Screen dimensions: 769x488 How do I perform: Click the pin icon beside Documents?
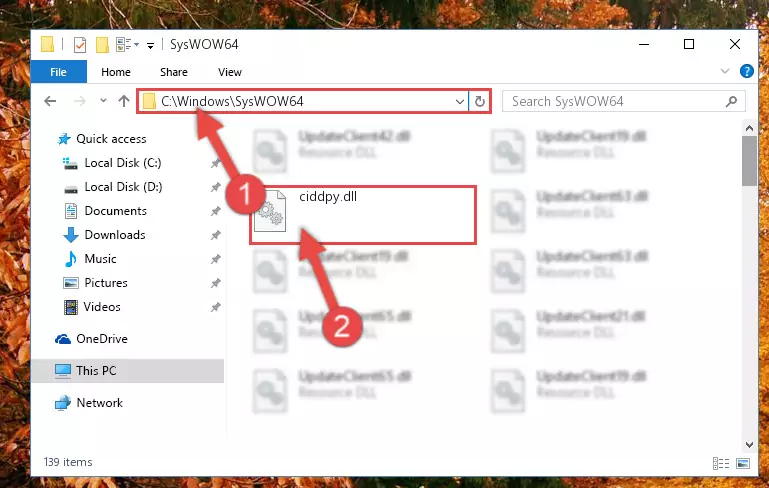click(x=215, y=211)
